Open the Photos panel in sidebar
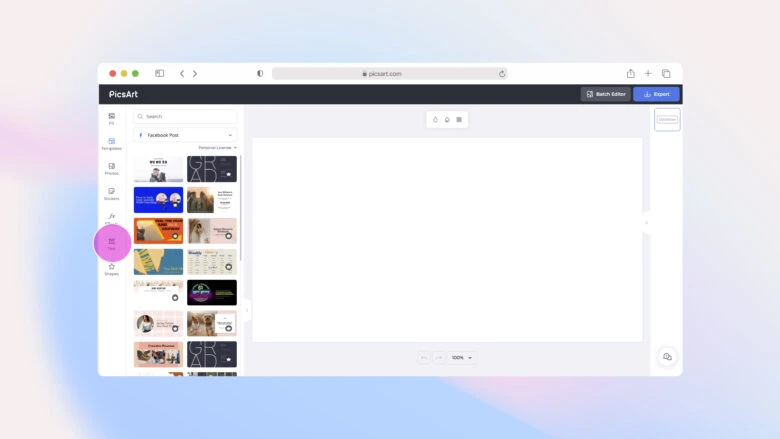The width and height of the screenshot is (780, 439). click(111, 168)
